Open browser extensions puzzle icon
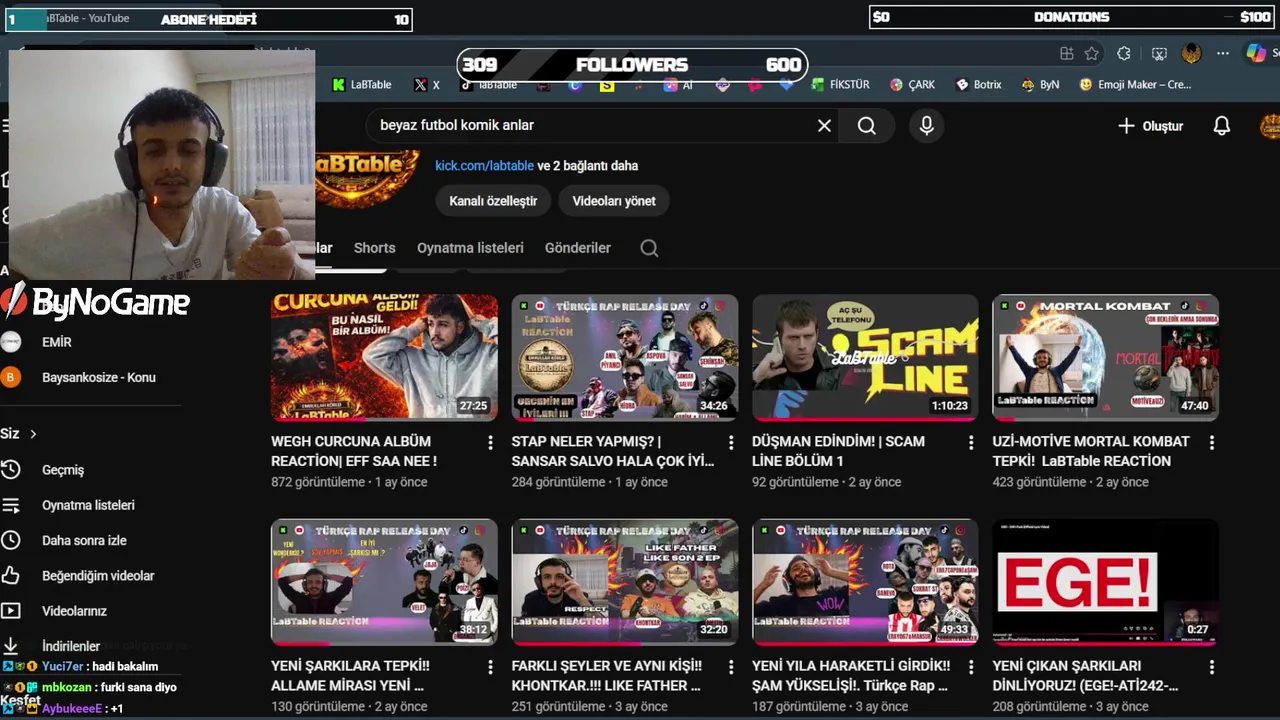The width and height of the screenshot is (1280, 720). point(1124,53)
